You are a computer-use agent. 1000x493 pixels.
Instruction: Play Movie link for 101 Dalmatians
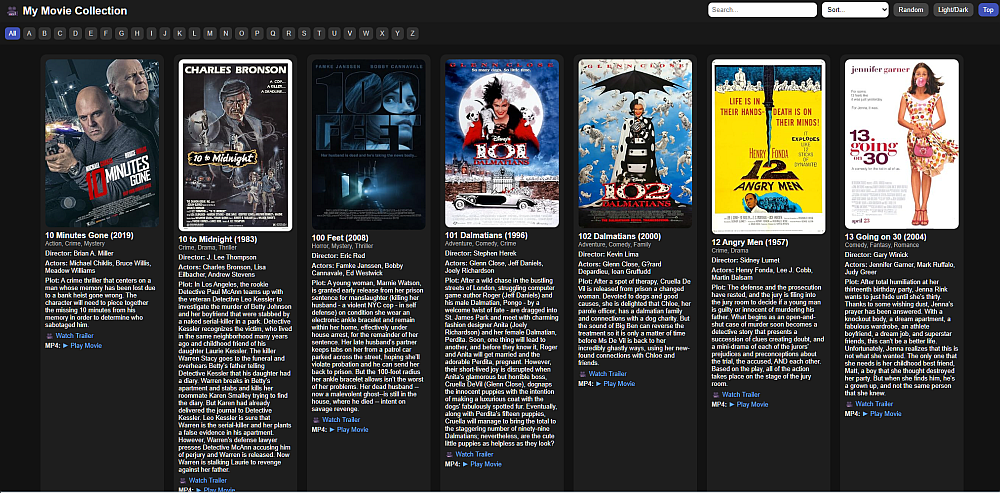[x=482, y=464]
